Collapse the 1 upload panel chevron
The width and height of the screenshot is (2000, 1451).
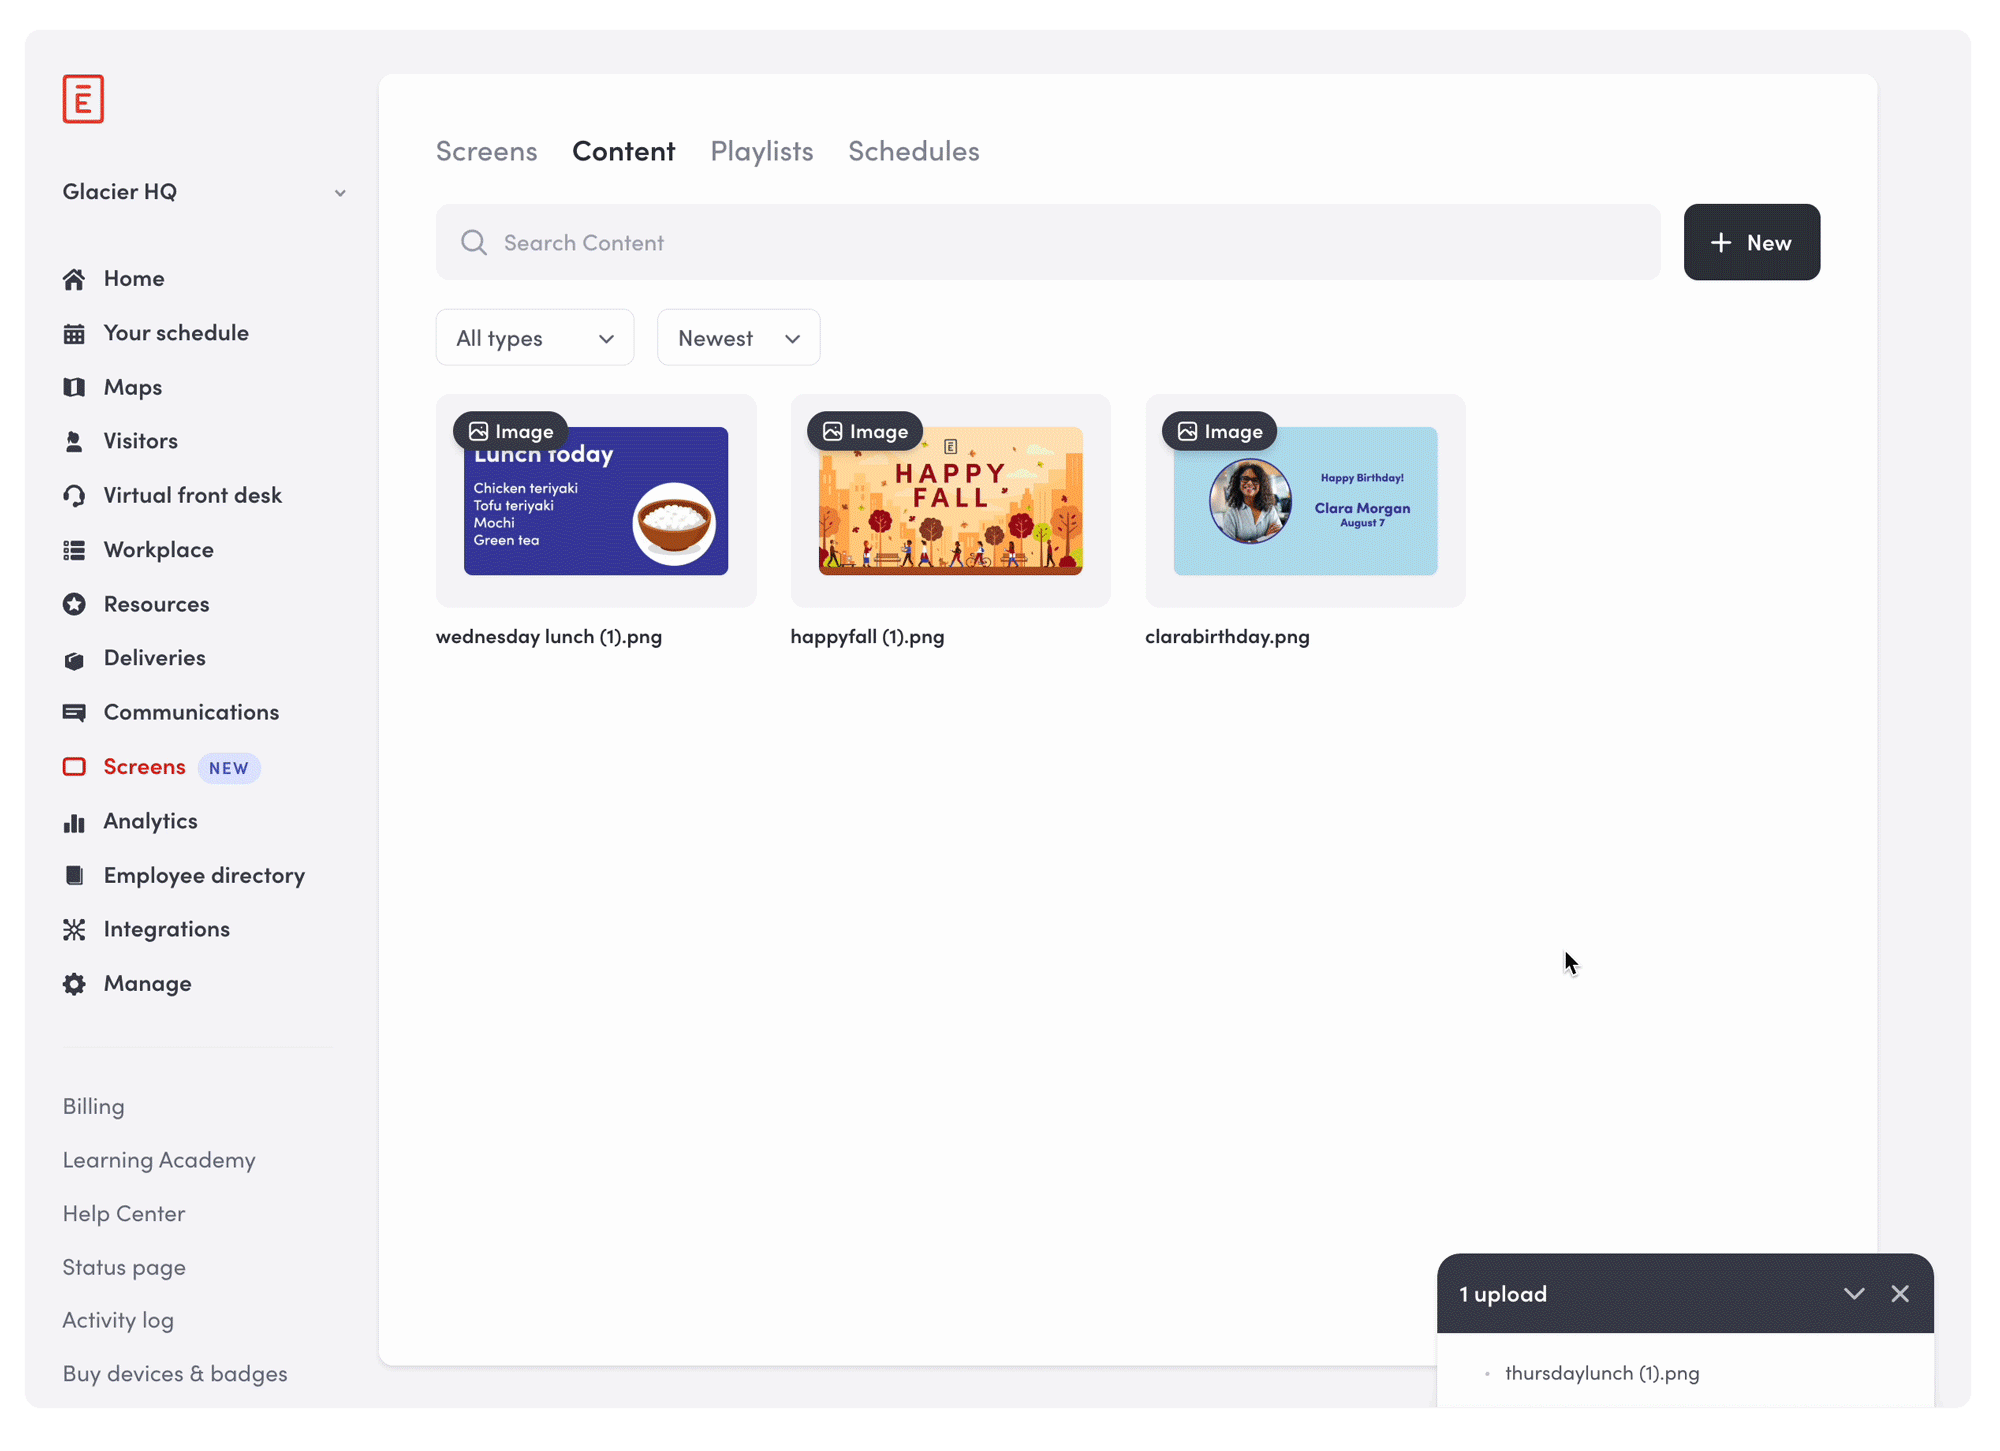point(1854,1294)
